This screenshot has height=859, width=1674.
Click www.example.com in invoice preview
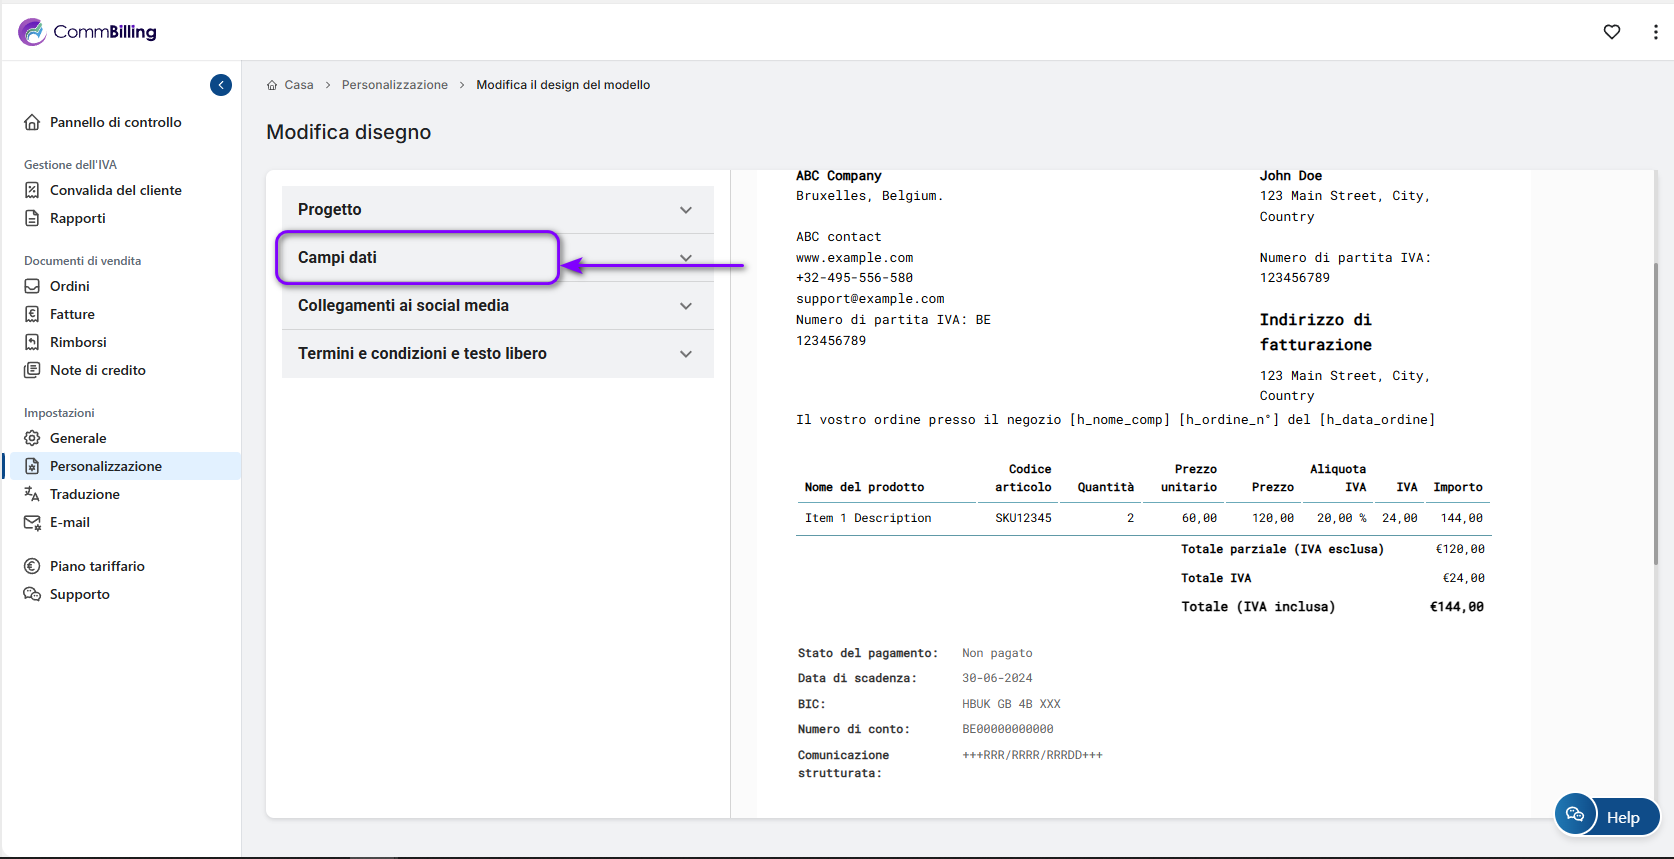855,258
